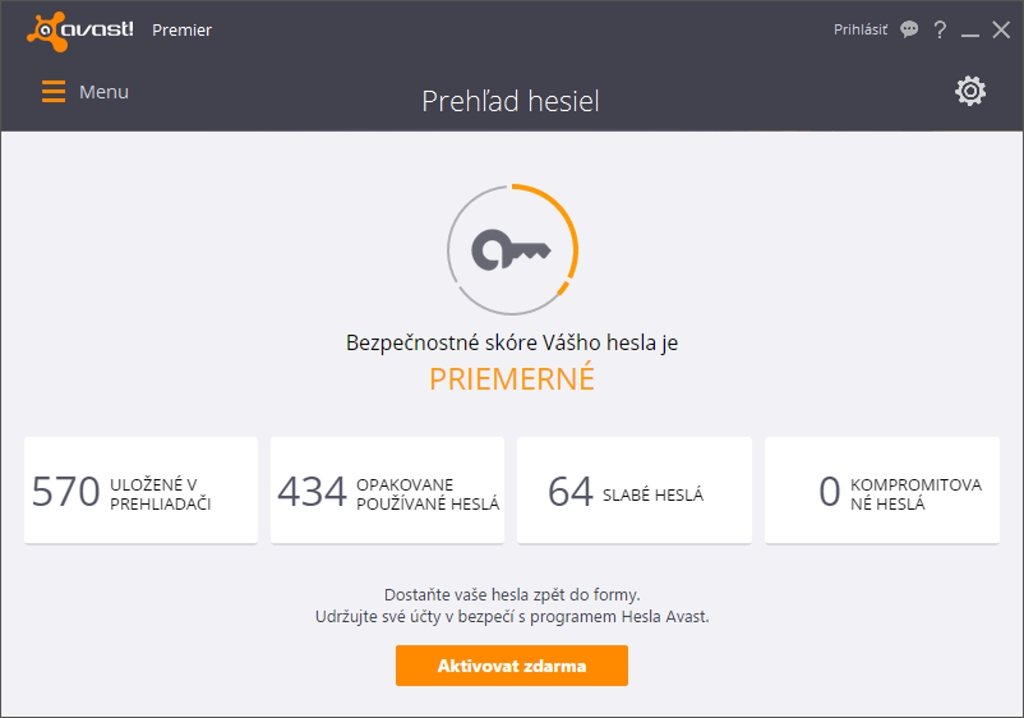
Task: Open help with the question mark icon
Action: 939,30
